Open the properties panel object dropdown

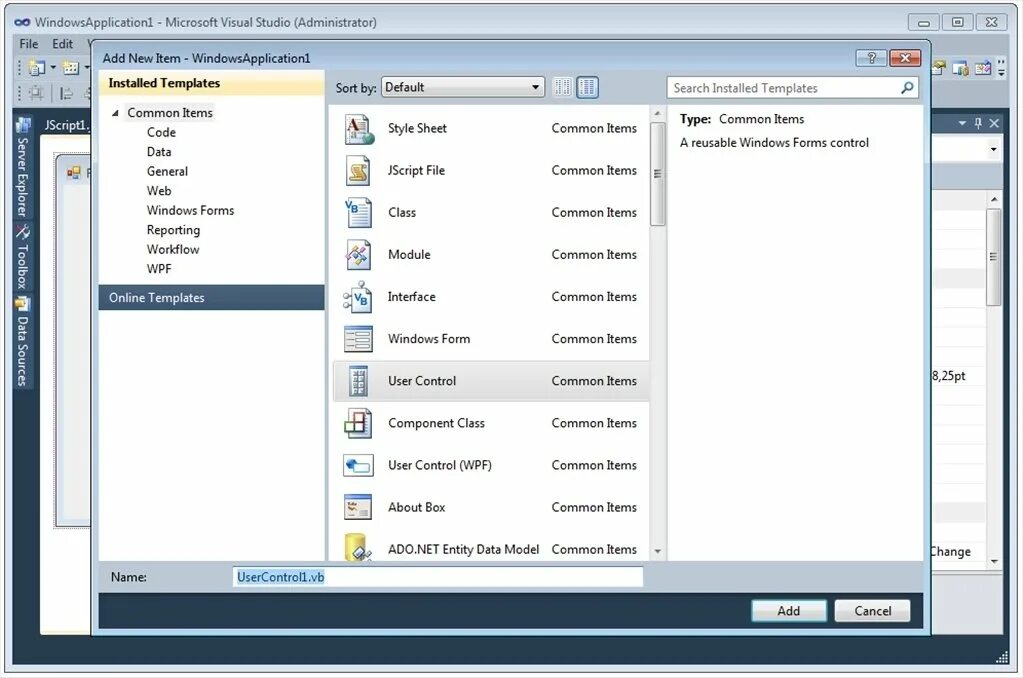pyautogui.click(x=993, y=149)
